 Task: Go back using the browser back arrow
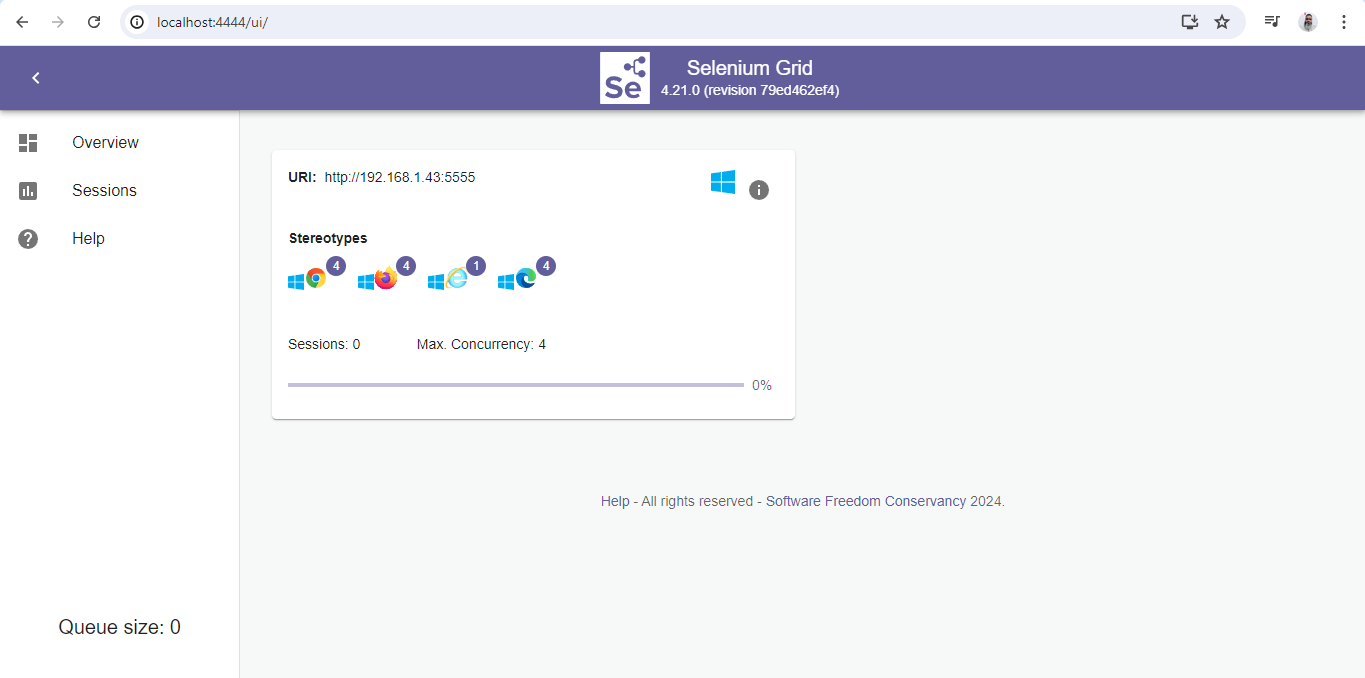click(x=22, y=22)
